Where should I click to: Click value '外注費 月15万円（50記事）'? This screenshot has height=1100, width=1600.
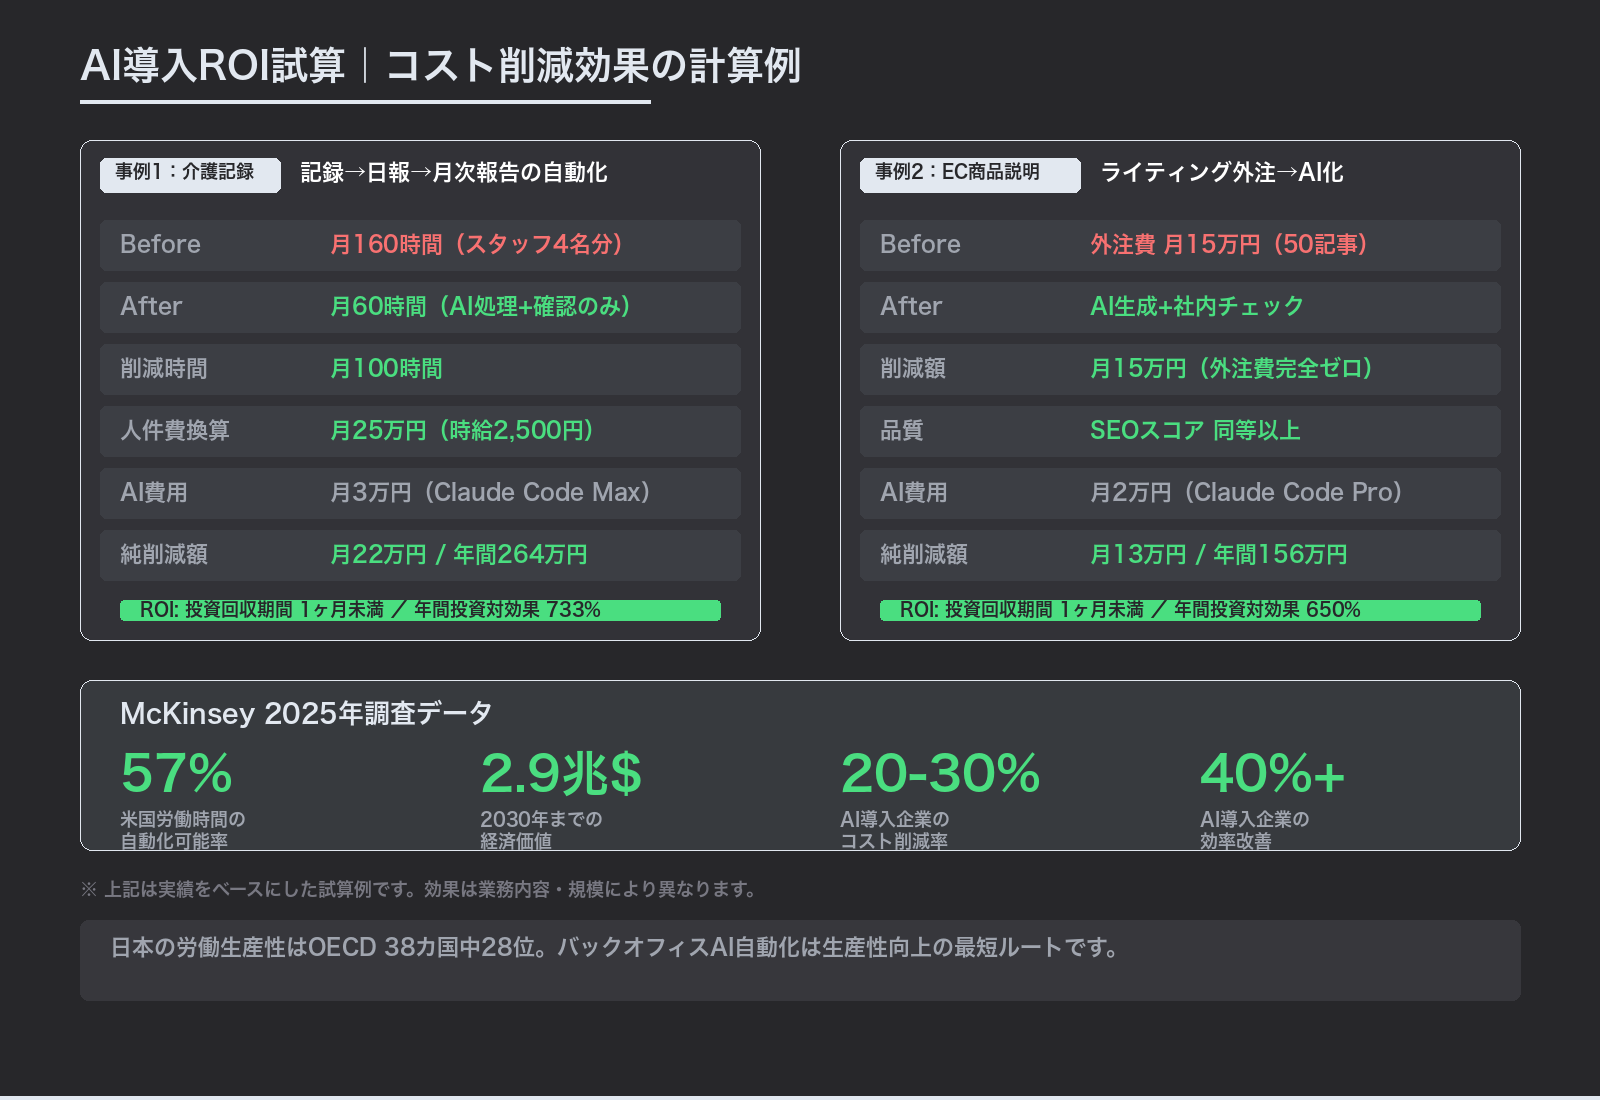(1229, 245)
